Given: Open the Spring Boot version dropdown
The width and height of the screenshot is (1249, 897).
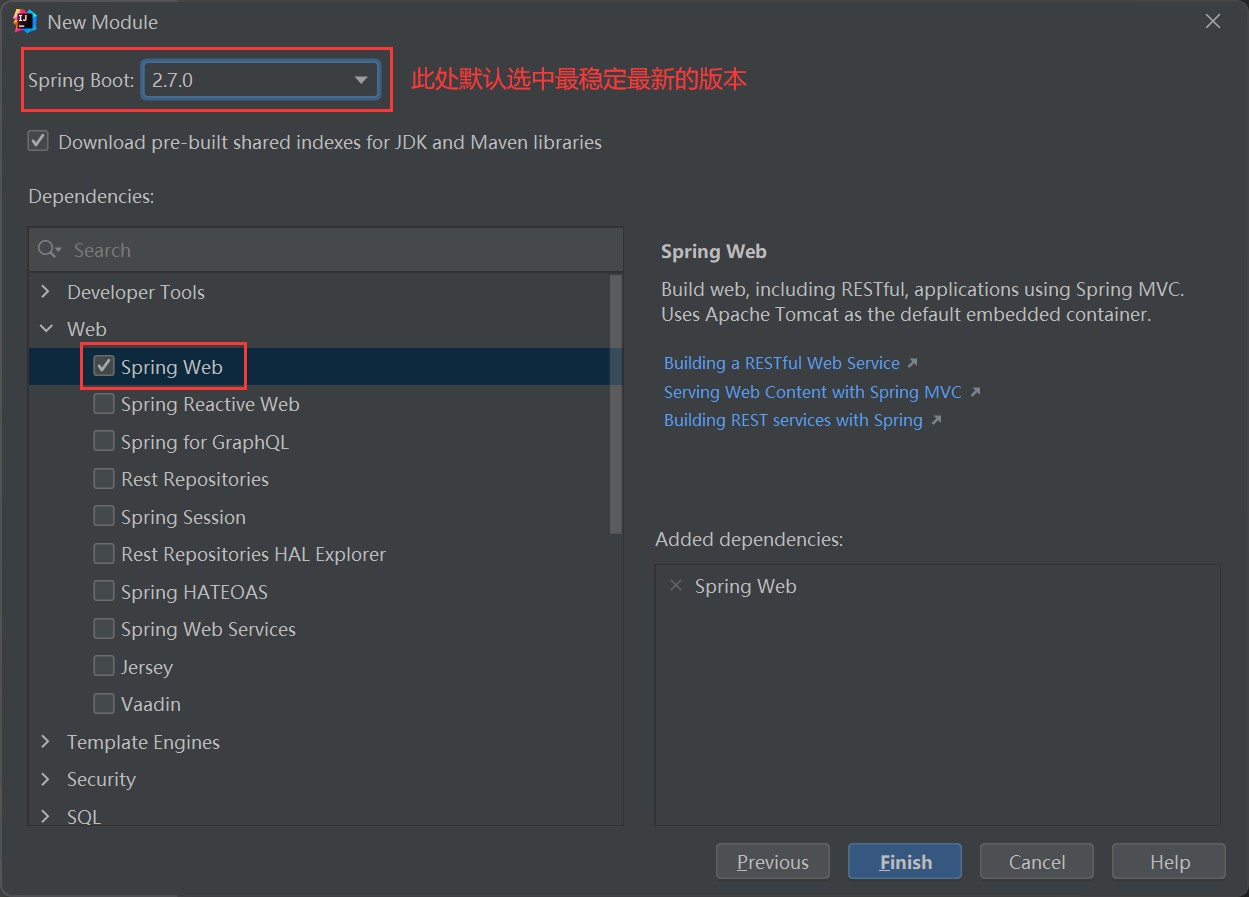Looking at the screenshot, I should pos(360,80).
